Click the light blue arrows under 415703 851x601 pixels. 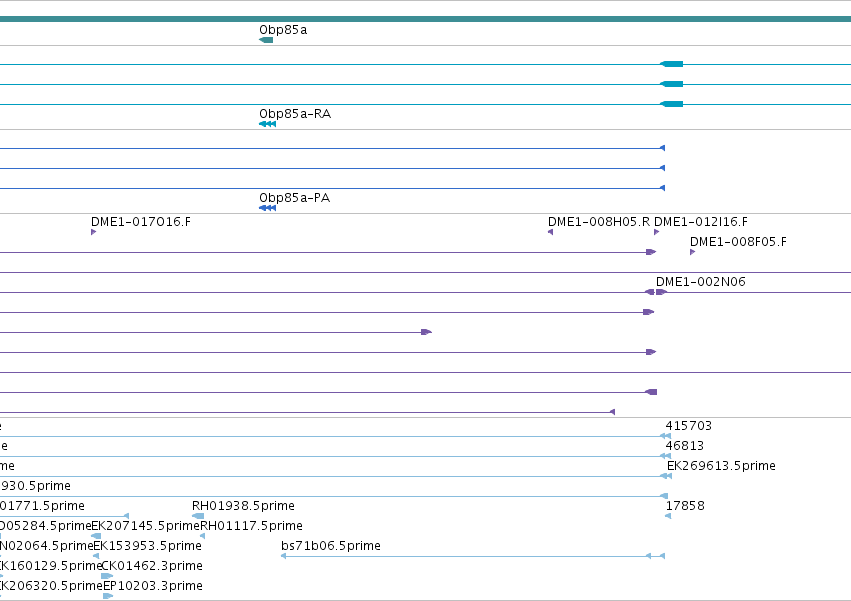click(x=665, y=436)
